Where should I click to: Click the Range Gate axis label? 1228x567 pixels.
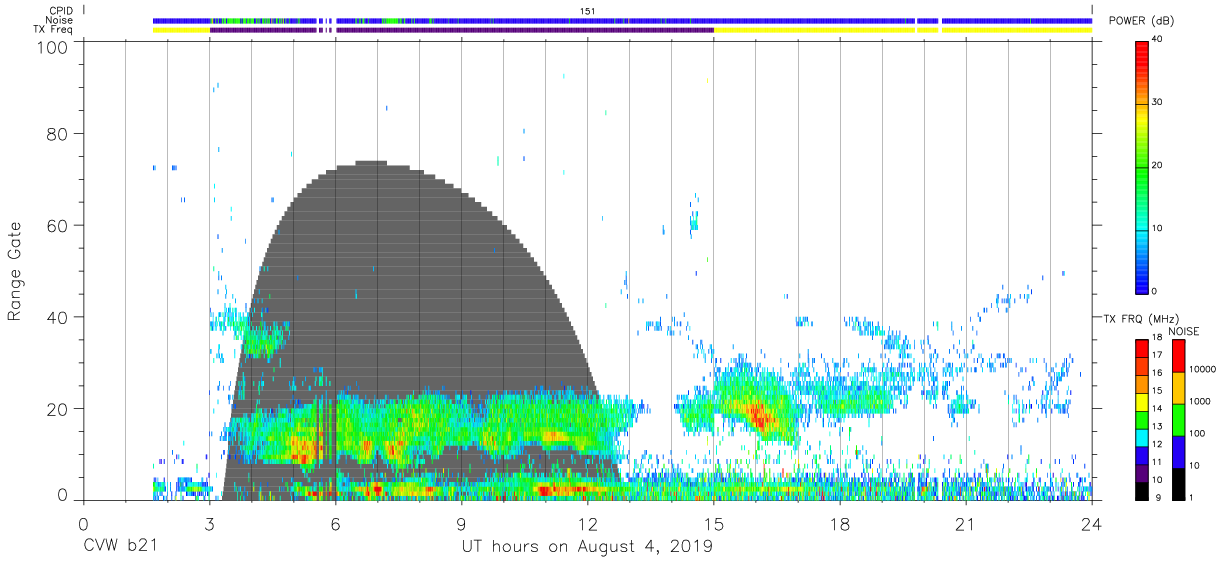(15, 272)
